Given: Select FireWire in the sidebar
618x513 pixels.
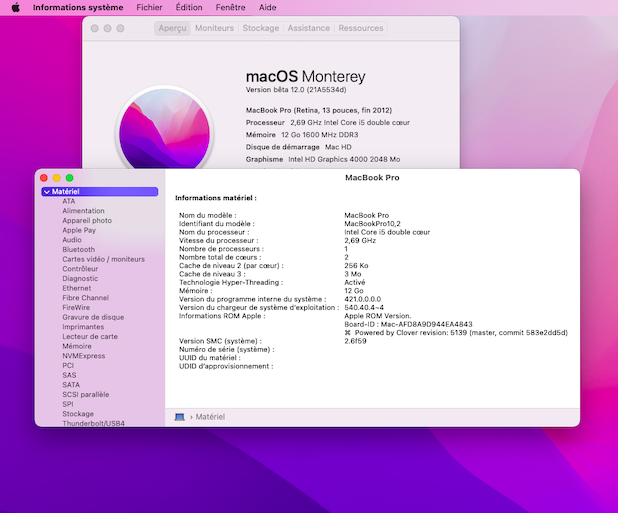Looking at the screenshot, I should [76, 307].
